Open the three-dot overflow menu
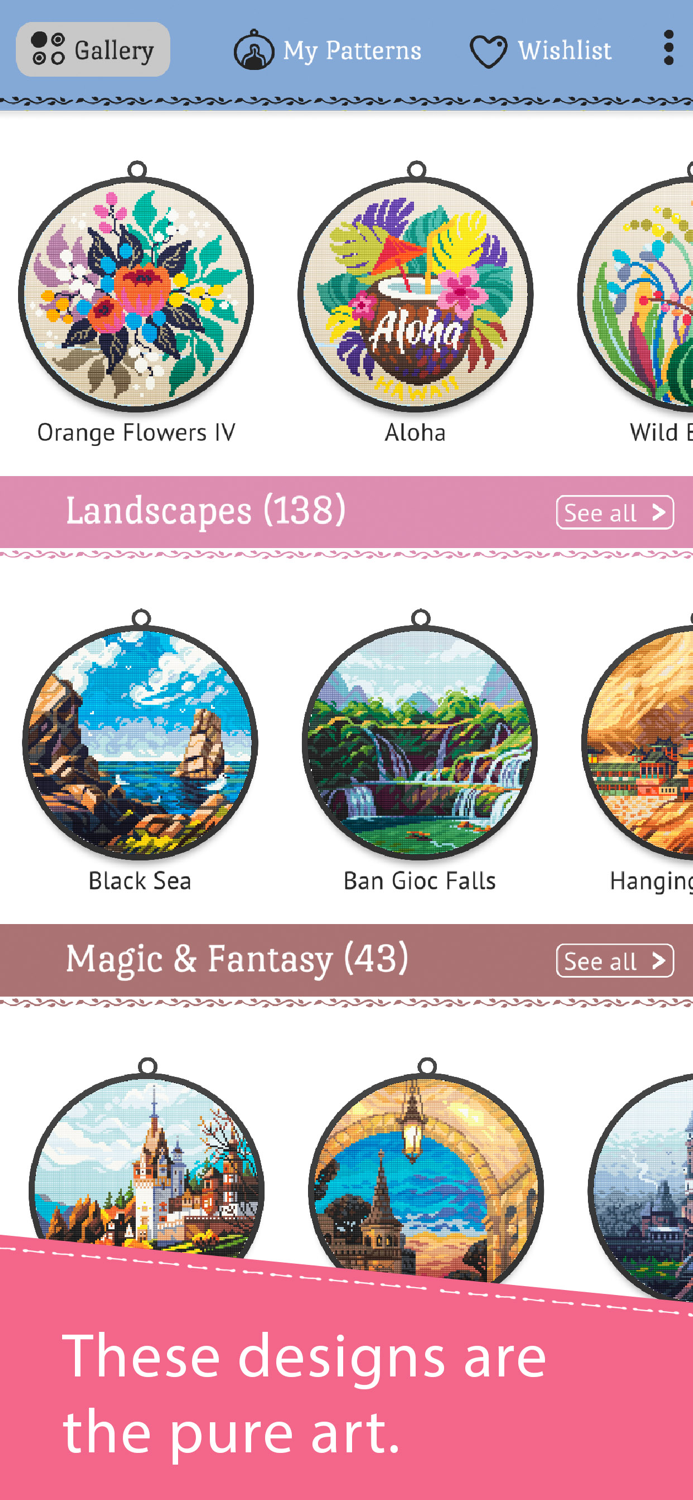This screenshot has width=693, height=1500. [668, 48]
